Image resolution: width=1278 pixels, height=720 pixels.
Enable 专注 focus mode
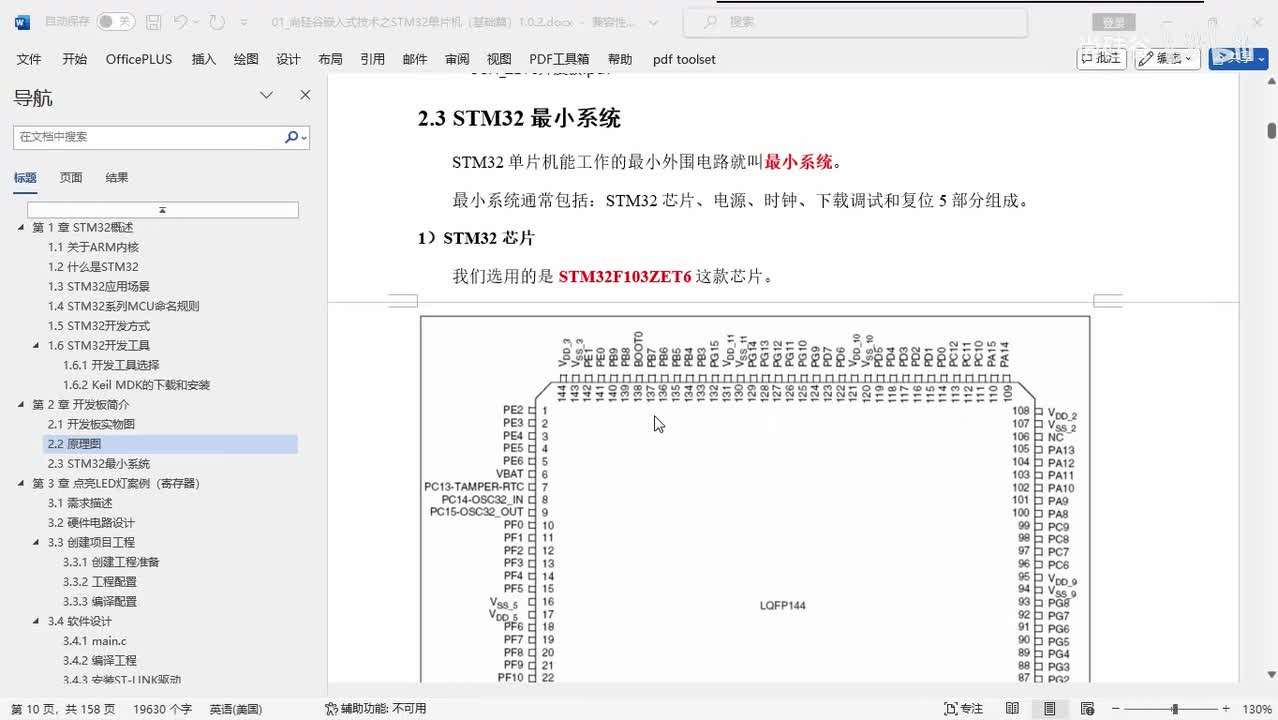point(963,709)
